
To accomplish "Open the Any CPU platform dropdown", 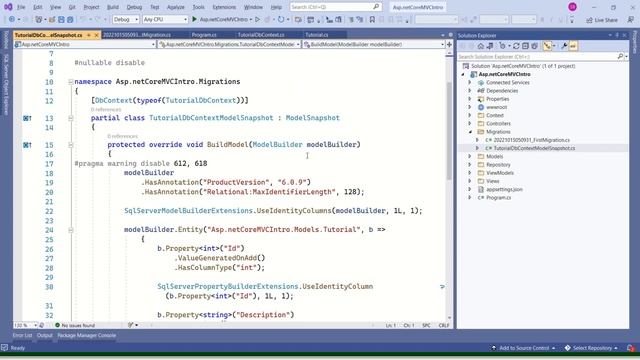I will [x=165, y=19].
